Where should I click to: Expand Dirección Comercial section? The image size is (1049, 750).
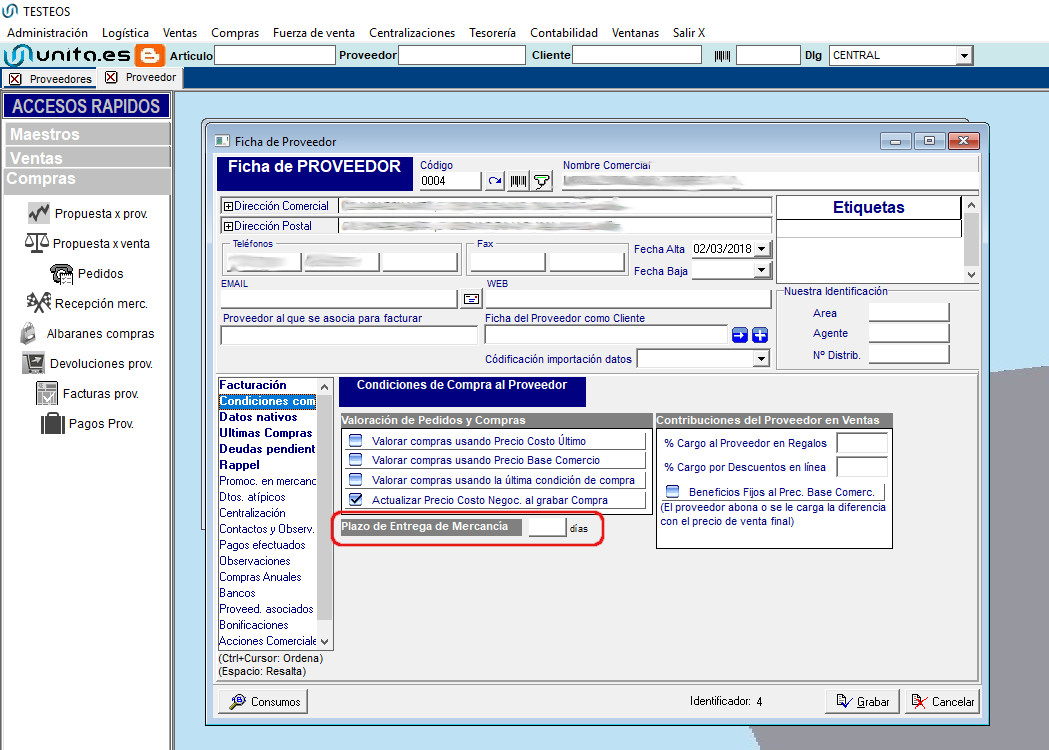pyautogui.click(x=228, y=206)
